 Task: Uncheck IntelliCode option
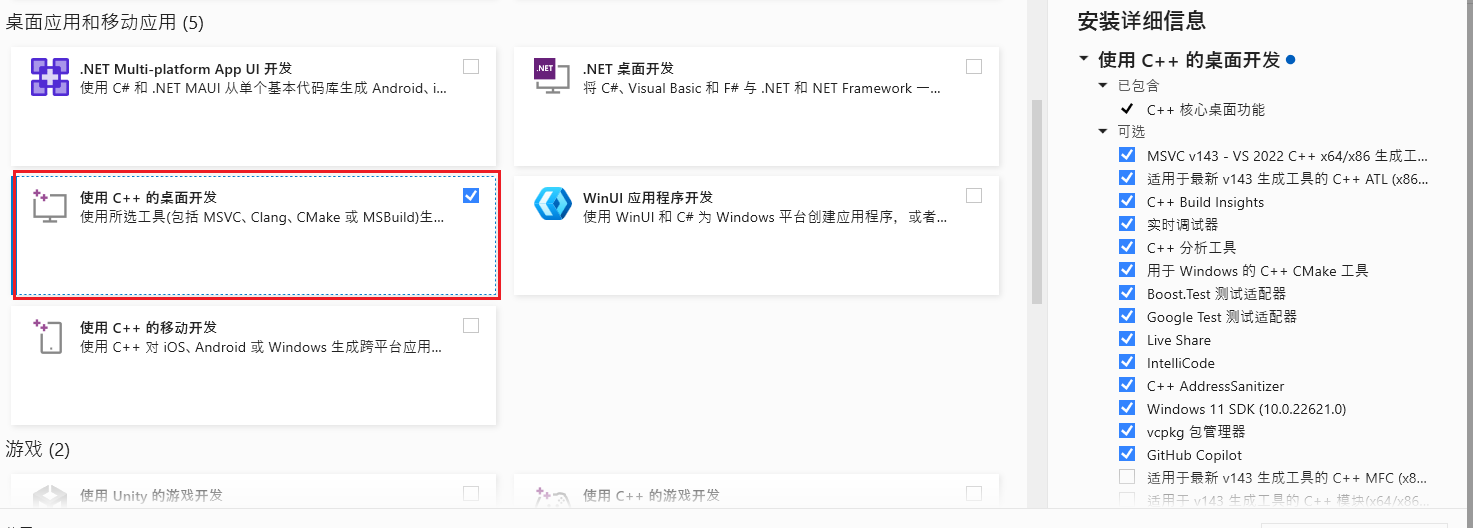click(1127, 362)
